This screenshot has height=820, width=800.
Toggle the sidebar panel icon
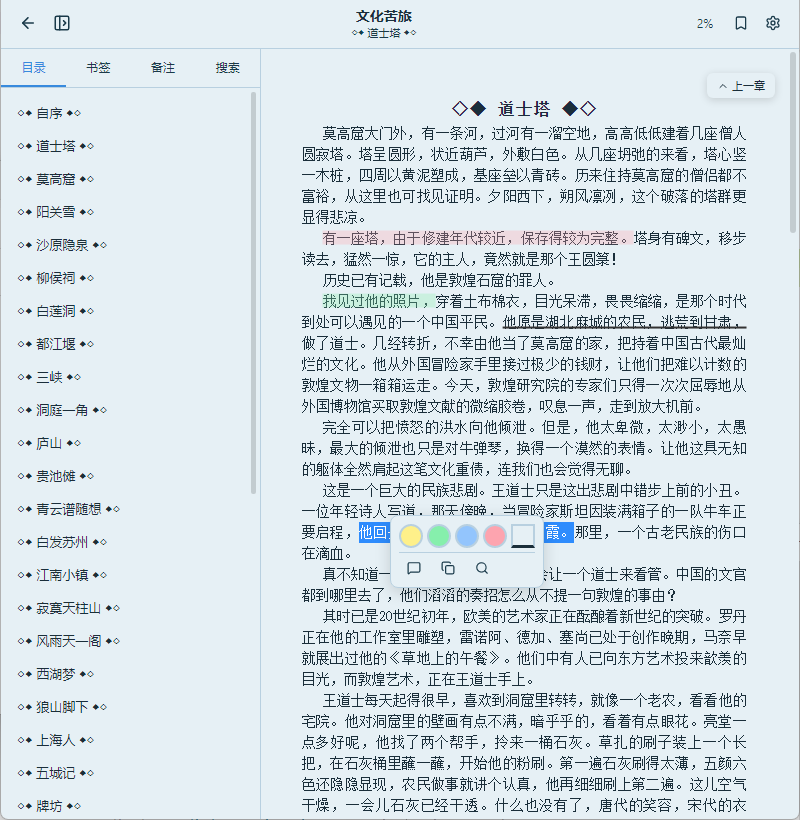tap(62, 23)
